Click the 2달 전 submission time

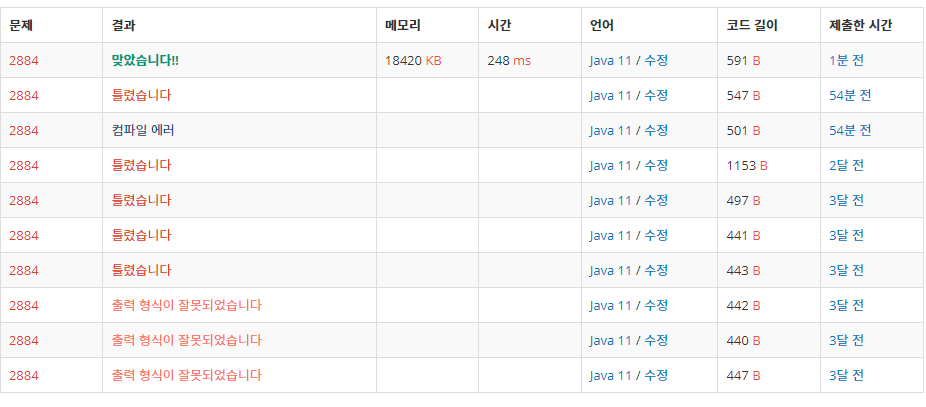pyautogui.click(x=846, y=165)
